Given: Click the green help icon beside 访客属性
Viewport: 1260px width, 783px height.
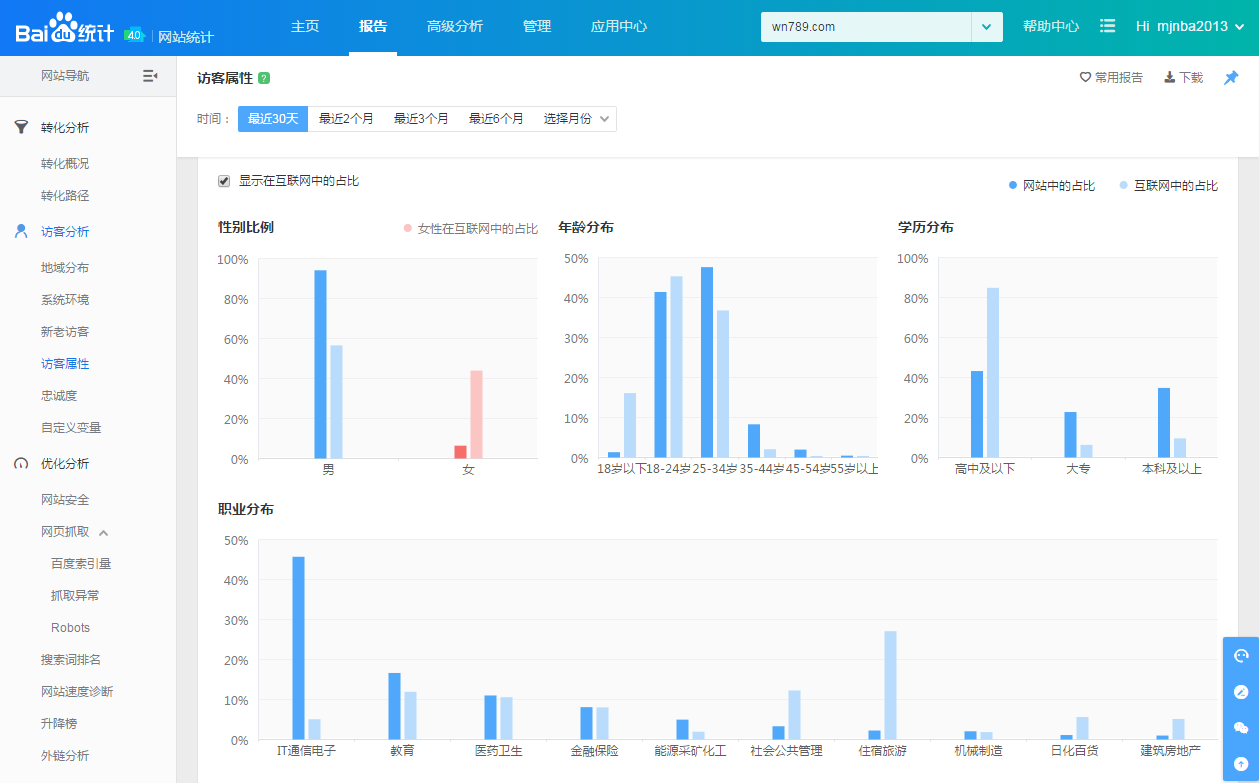Looking at the screenshot, I should tap(264, 78).
